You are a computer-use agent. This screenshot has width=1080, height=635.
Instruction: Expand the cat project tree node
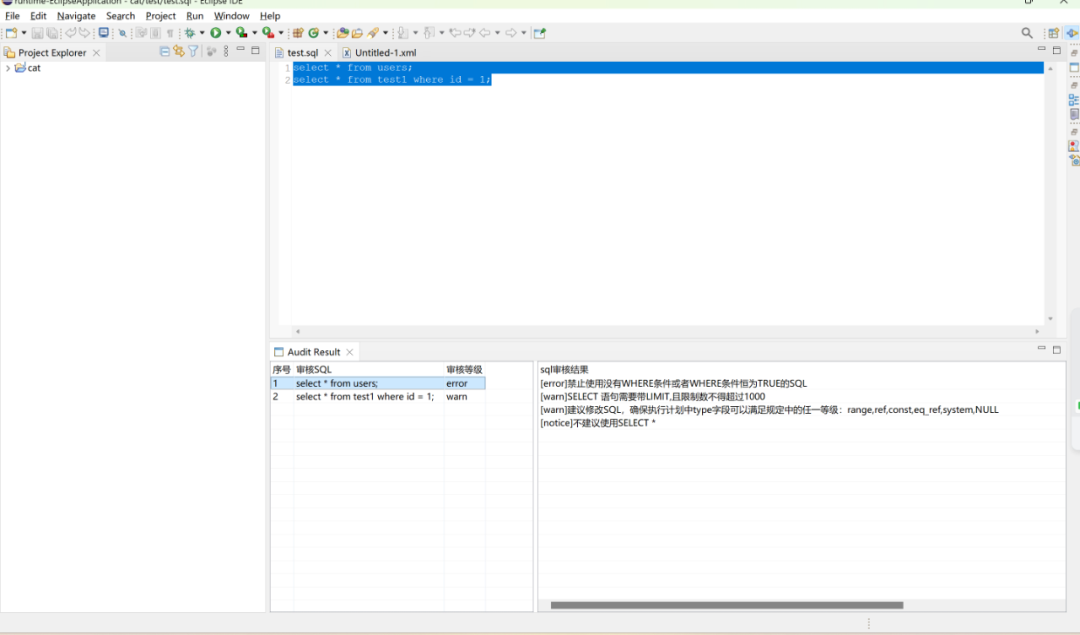coord(8,68)
